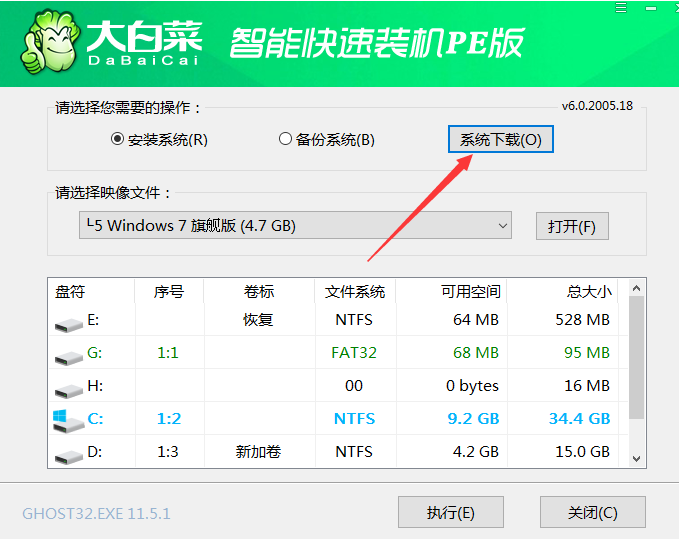This screenshot has height=546, width=682.
Task: Click the NTFS cell in the D: row
Action: click(x=354, y=452)
